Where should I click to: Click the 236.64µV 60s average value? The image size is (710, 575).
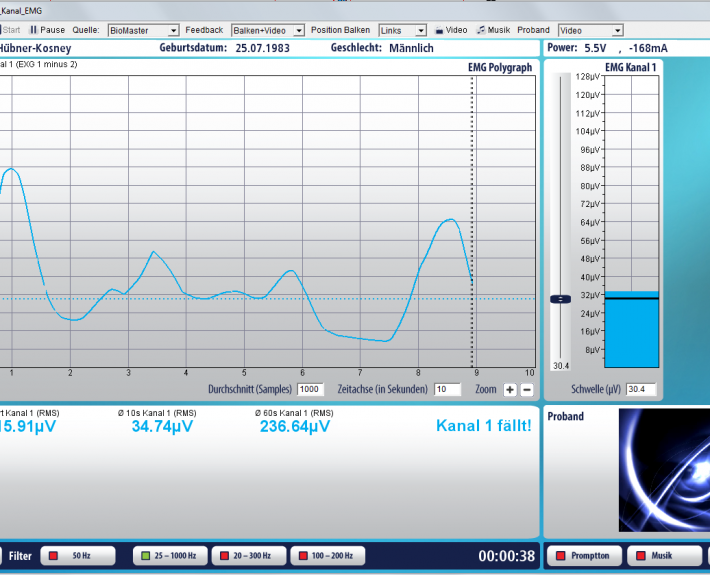(x=295, y=426)
